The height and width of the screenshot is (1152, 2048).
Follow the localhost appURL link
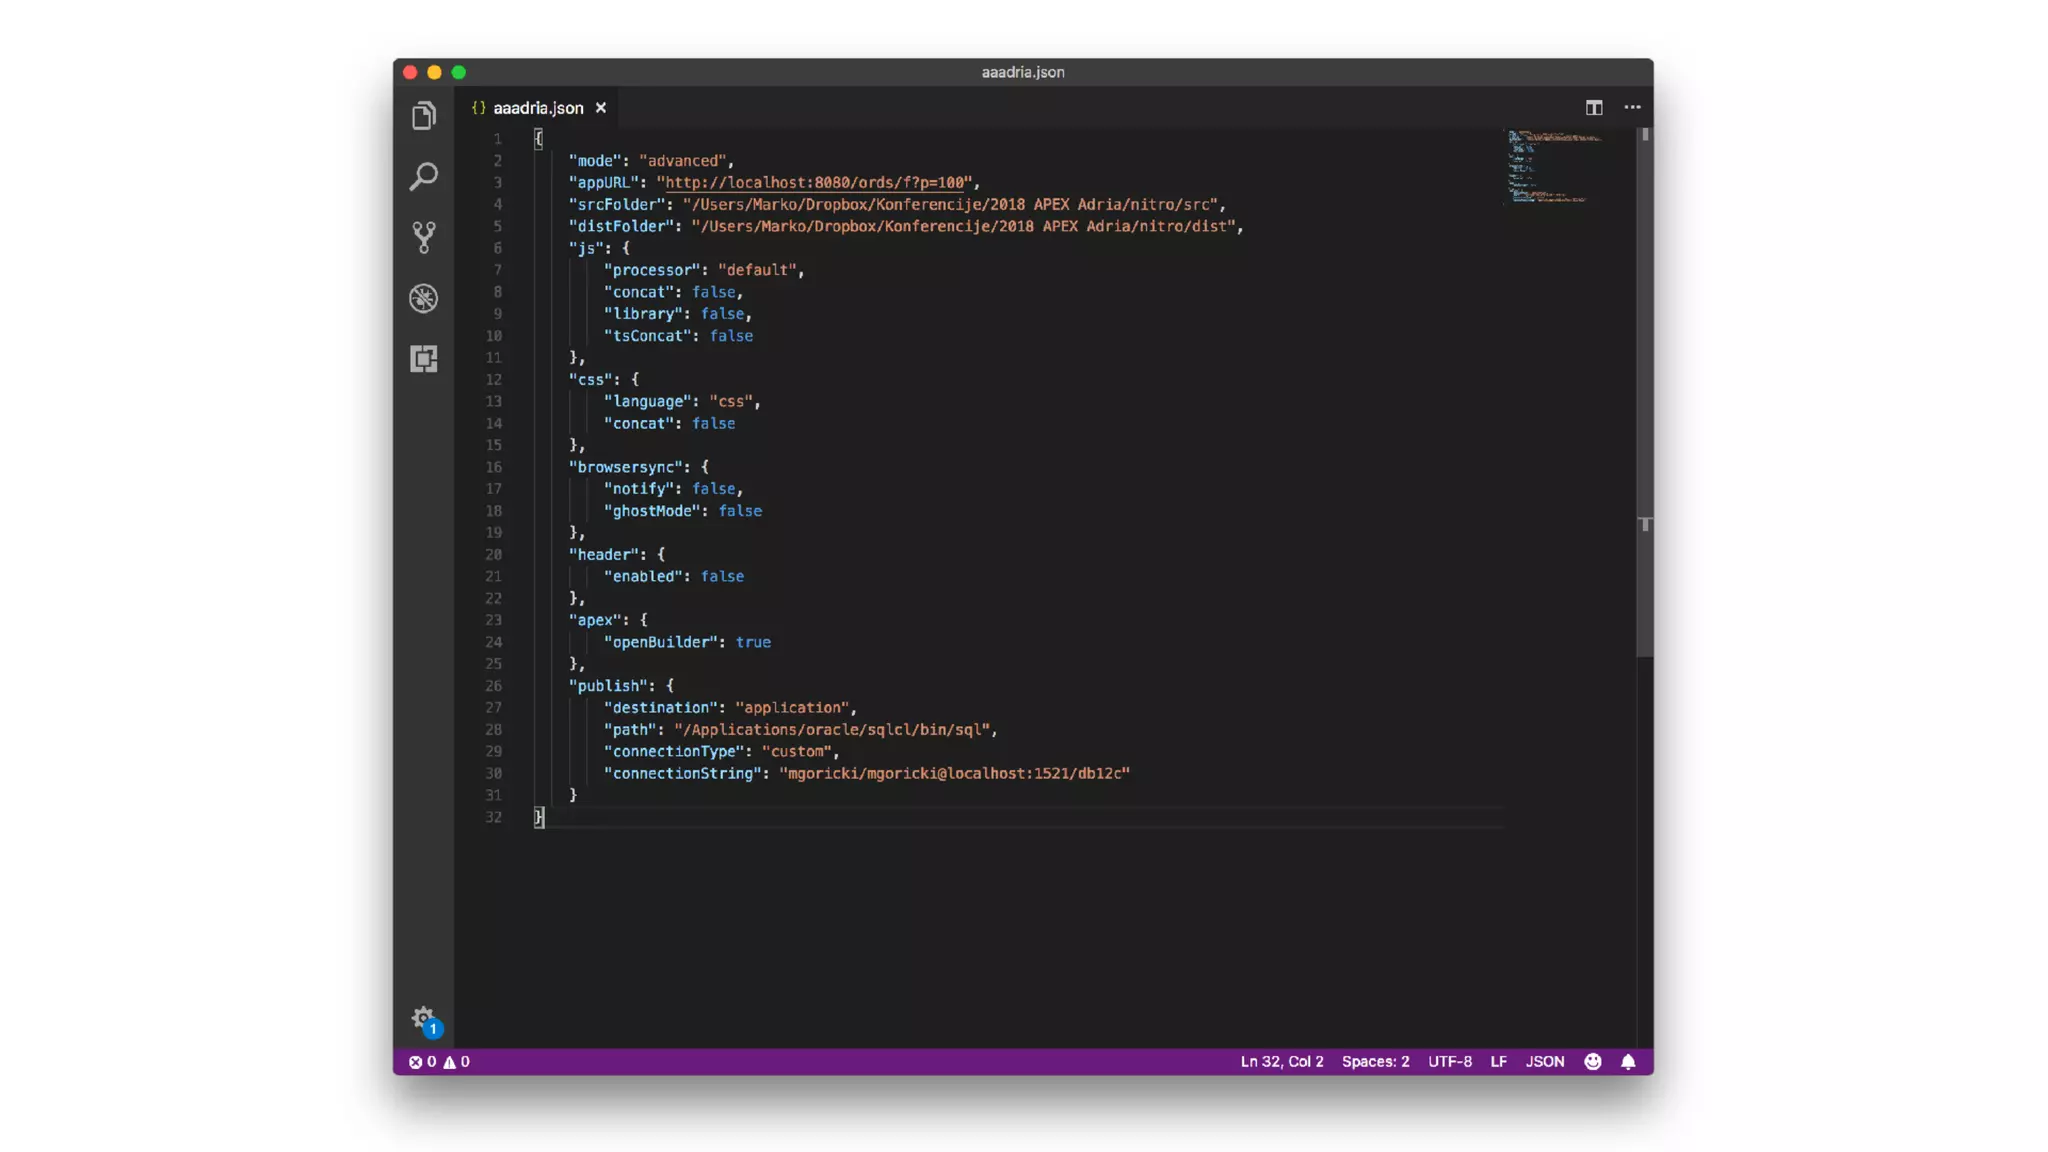pyautogui.click(x=814, y=183)
